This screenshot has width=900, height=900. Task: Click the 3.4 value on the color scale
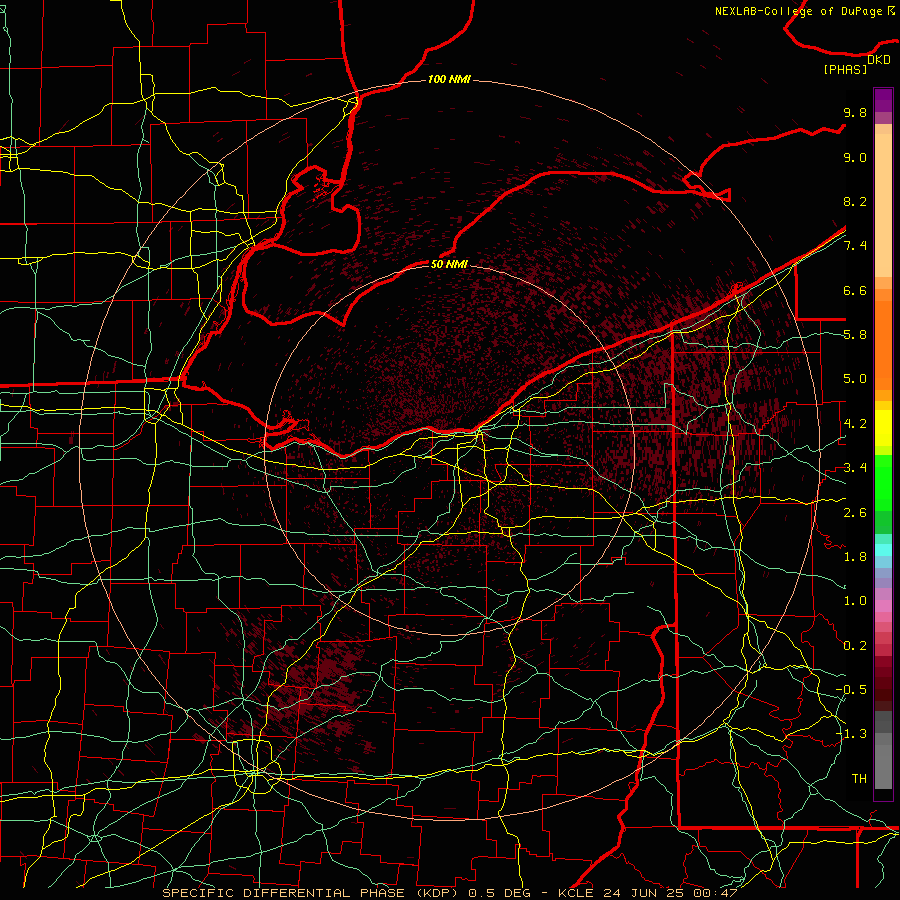(855, 468)
